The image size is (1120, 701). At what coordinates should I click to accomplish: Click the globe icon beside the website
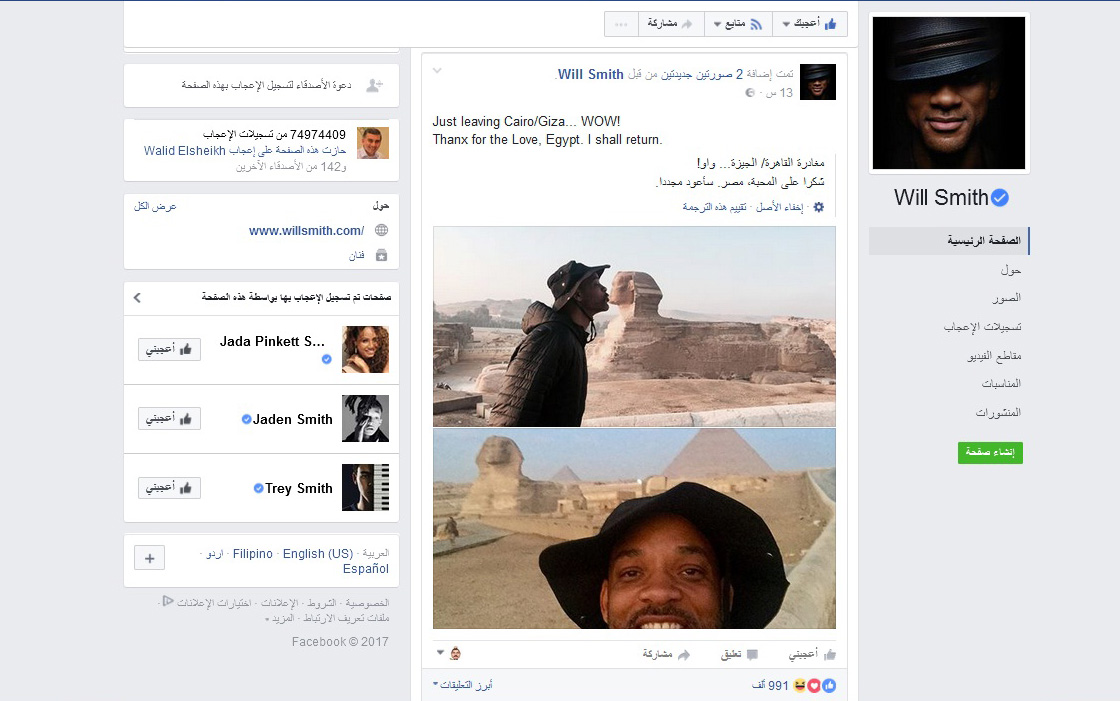pyautogui.click(x=381, y=230)
